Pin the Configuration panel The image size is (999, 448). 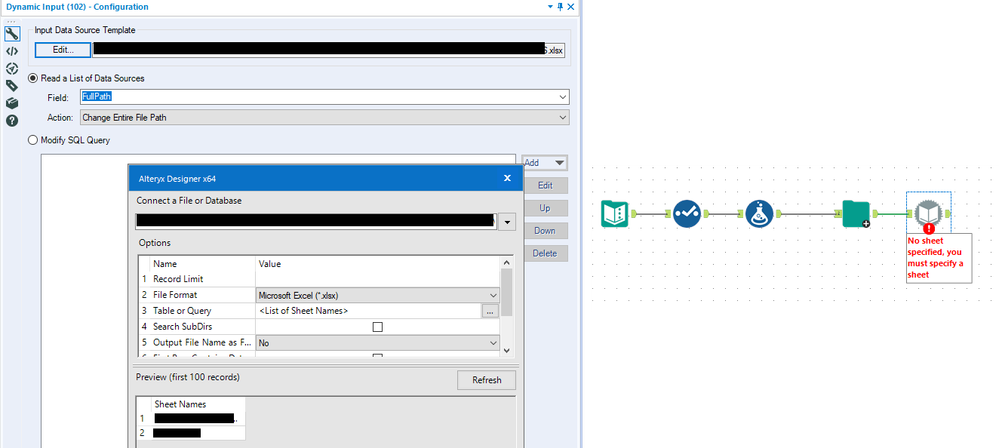(560, 7)
